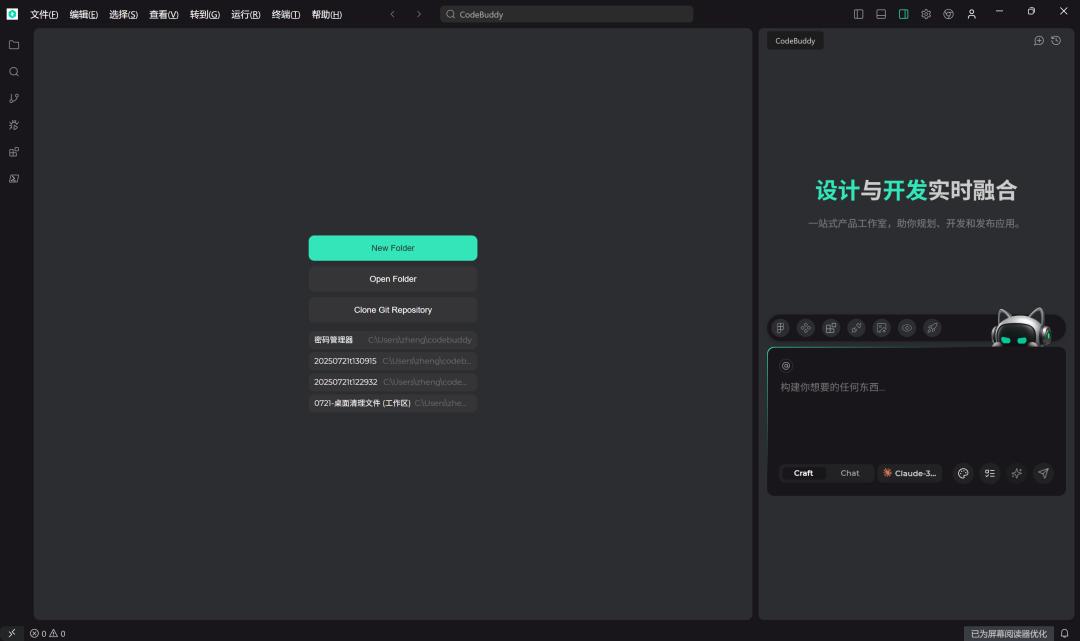Switch to Chat mode

tap(849, 473)
